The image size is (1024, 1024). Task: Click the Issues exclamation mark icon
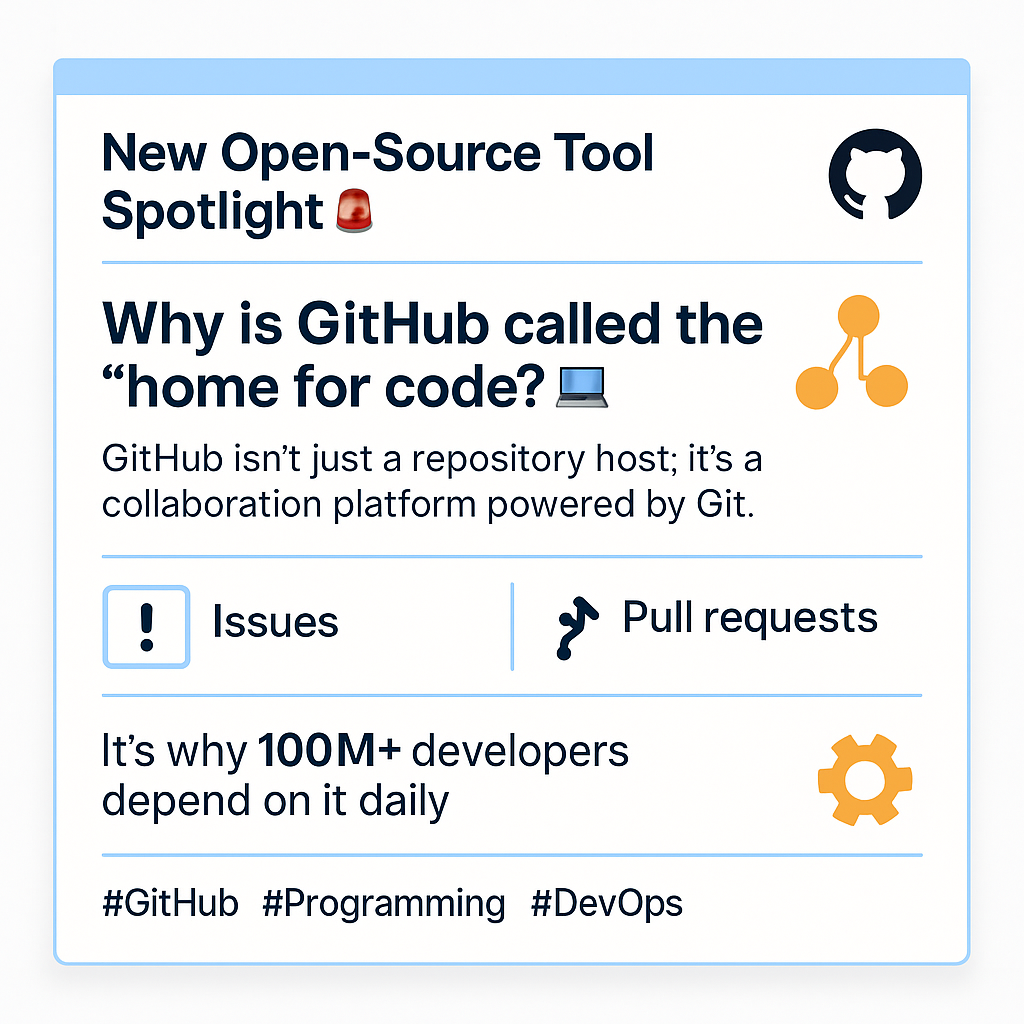[146, 626]
